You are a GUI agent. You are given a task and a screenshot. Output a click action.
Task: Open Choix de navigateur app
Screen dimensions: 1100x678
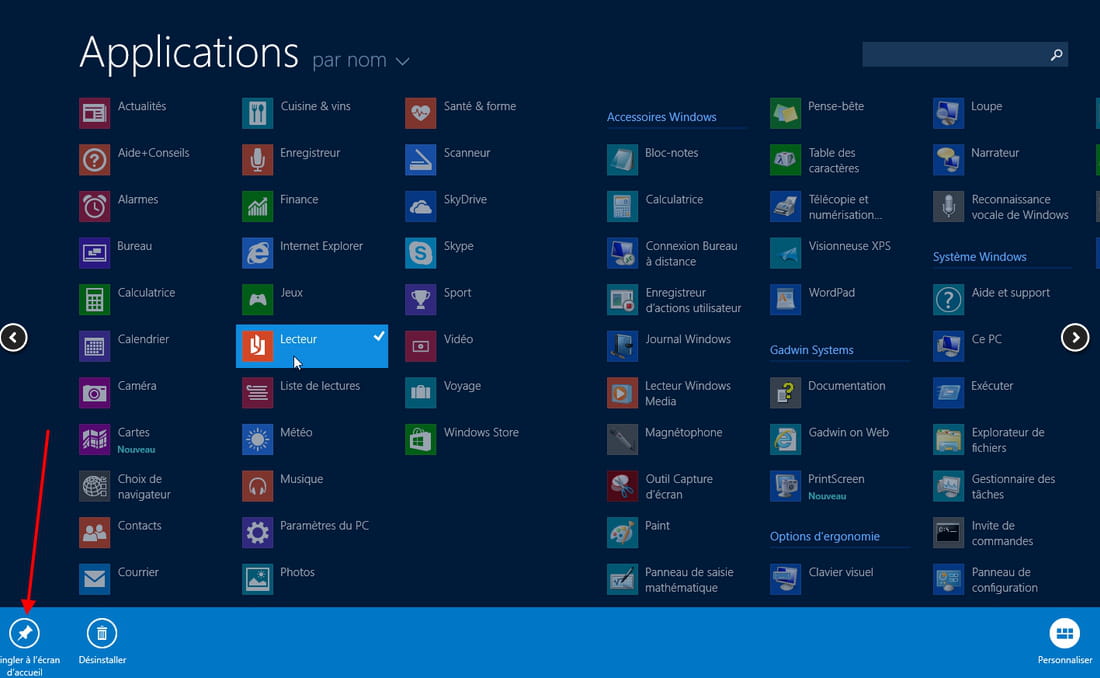(x=126, y=486)
